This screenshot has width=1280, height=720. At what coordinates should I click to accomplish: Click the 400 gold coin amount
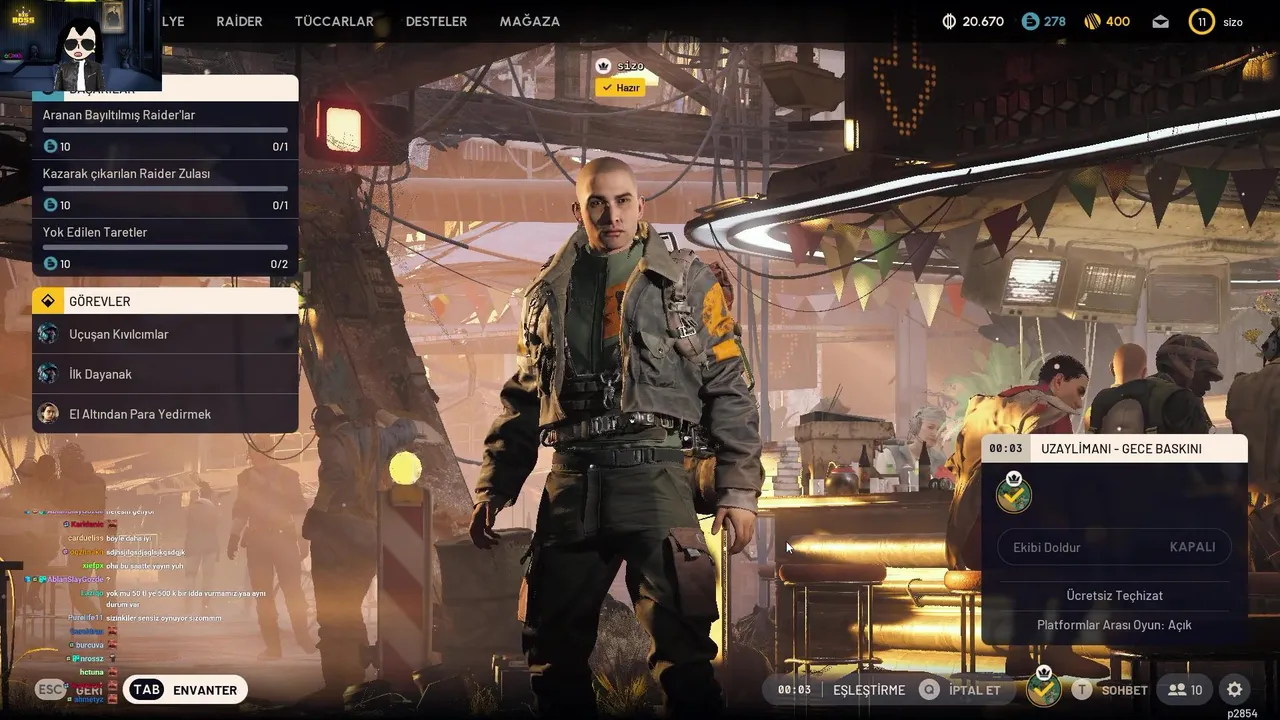point(1118,21)
